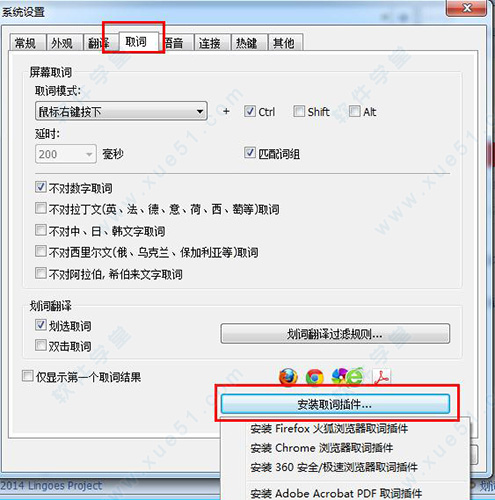Expand the 延时 200 milliseconds combo box
Image resolution: width=495 pixels, height=500 pixels.
click(66, 154)
